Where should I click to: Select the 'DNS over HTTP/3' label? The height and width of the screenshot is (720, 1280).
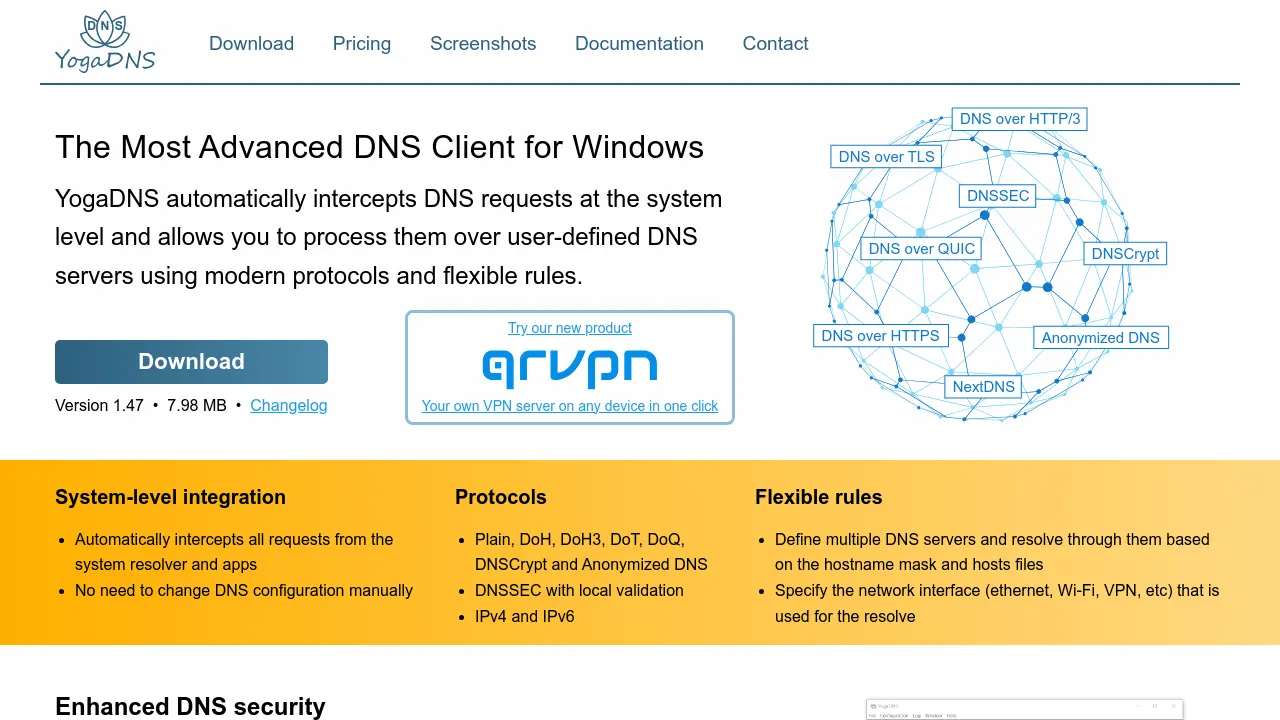[1020, 119]
